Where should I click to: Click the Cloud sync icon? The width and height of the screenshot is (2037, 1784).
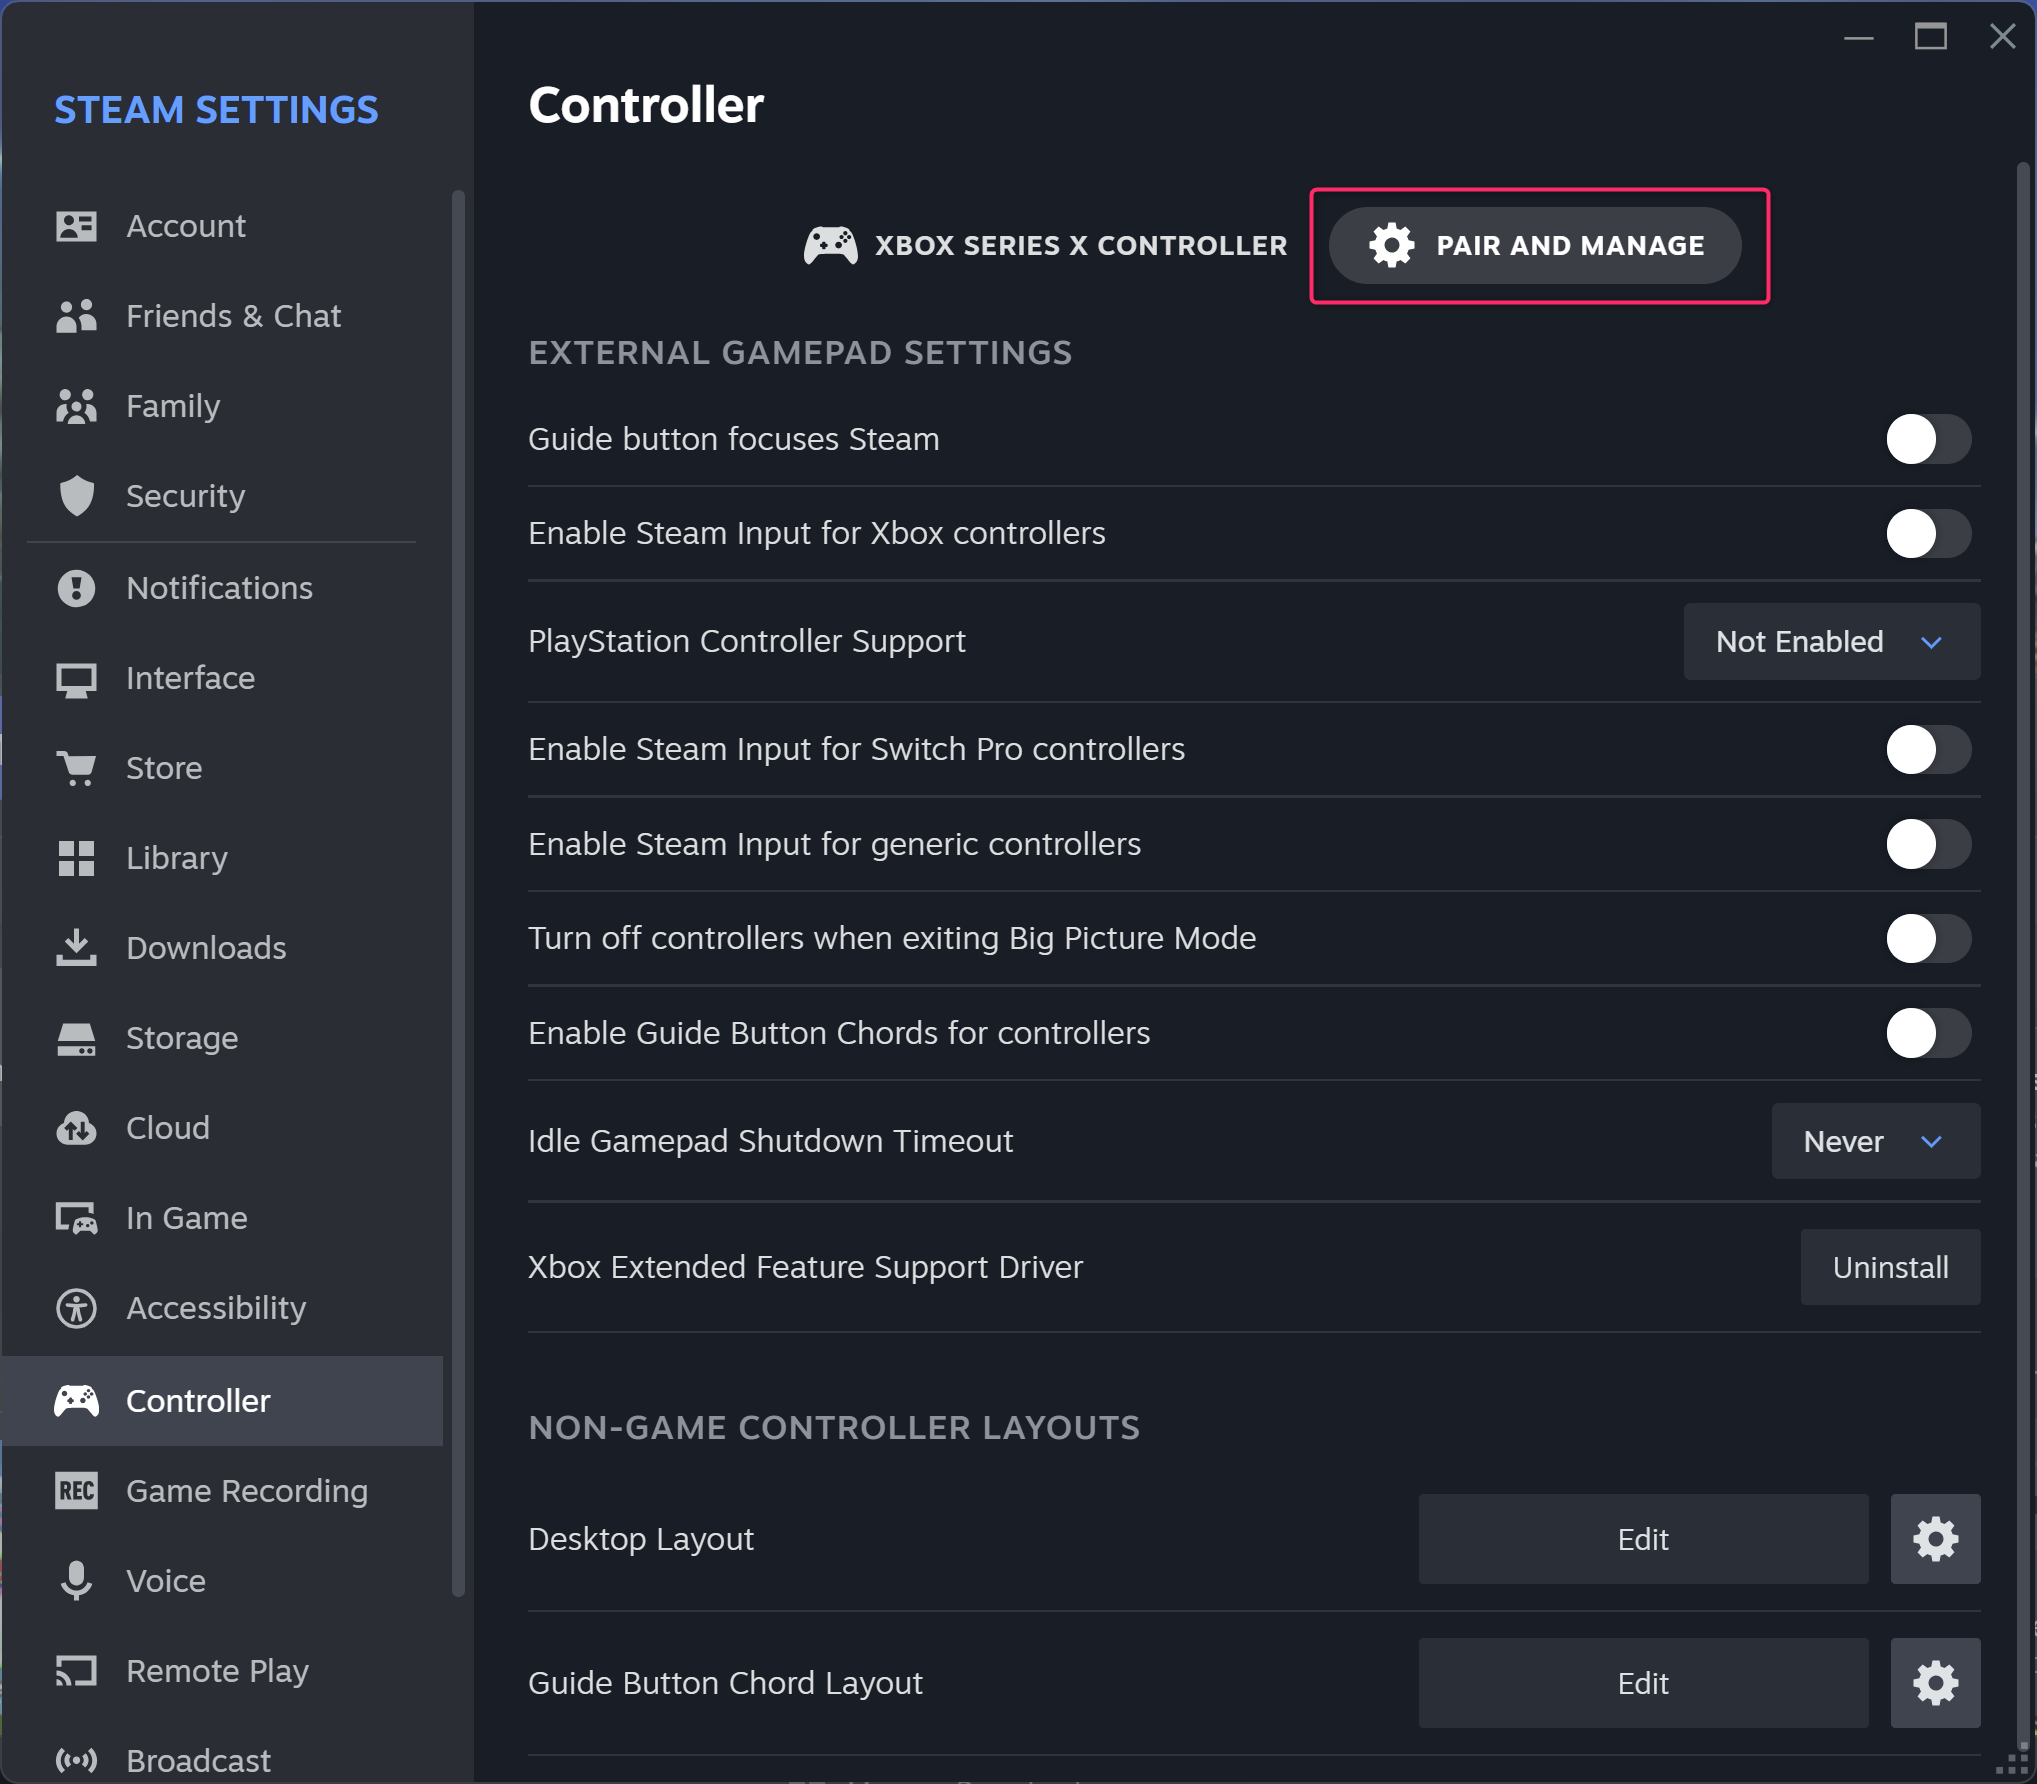click(x=76, y=1128)
